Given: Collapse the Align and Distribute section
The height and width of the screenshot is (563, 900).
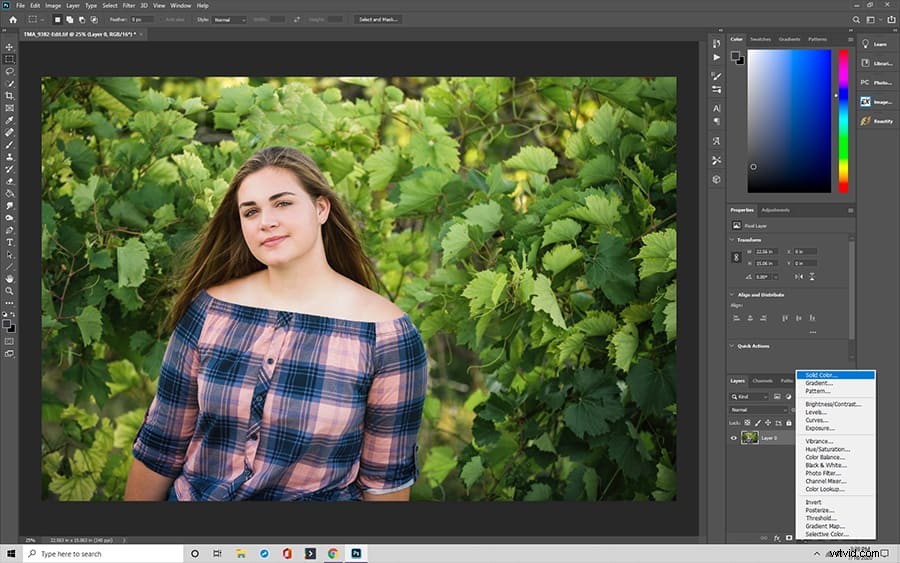Looking at the screenshot, I should (732, 294).
